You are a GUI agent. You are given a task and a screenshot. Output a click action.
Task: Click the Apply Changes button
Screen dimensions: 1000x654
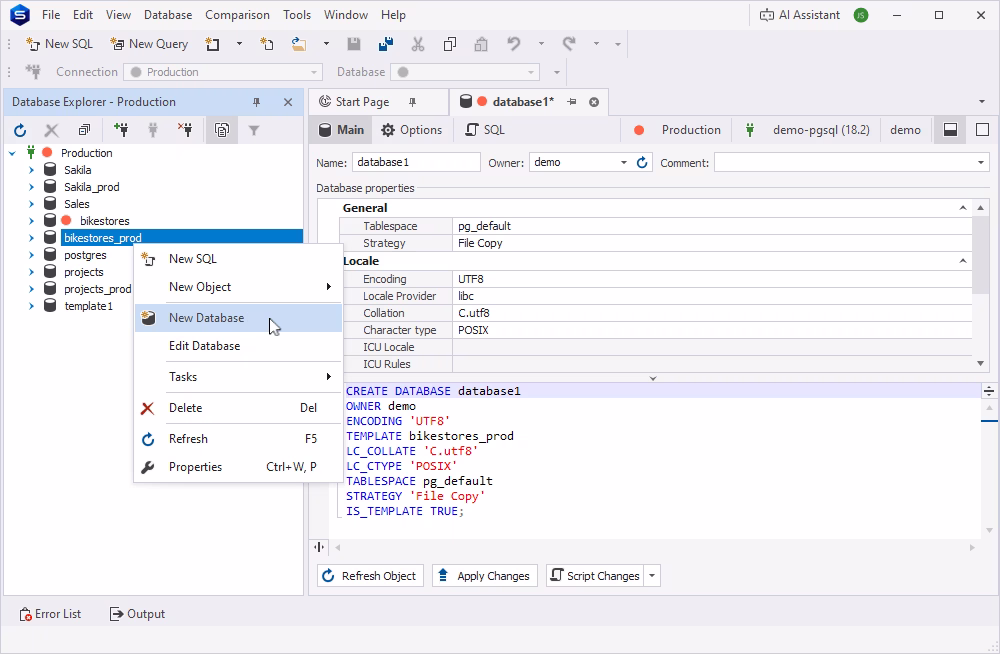pyautogui.click(x=485, y=576)
